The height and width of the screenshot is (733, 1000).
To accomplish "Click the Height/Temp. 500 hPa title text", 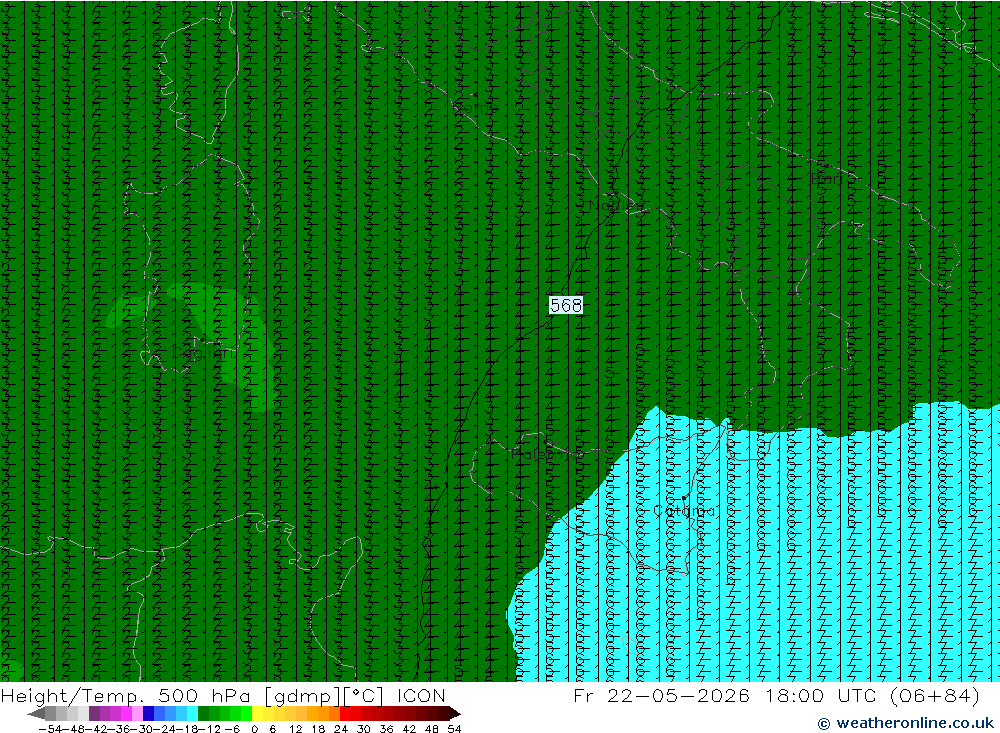I will click(x=126, y=695).
